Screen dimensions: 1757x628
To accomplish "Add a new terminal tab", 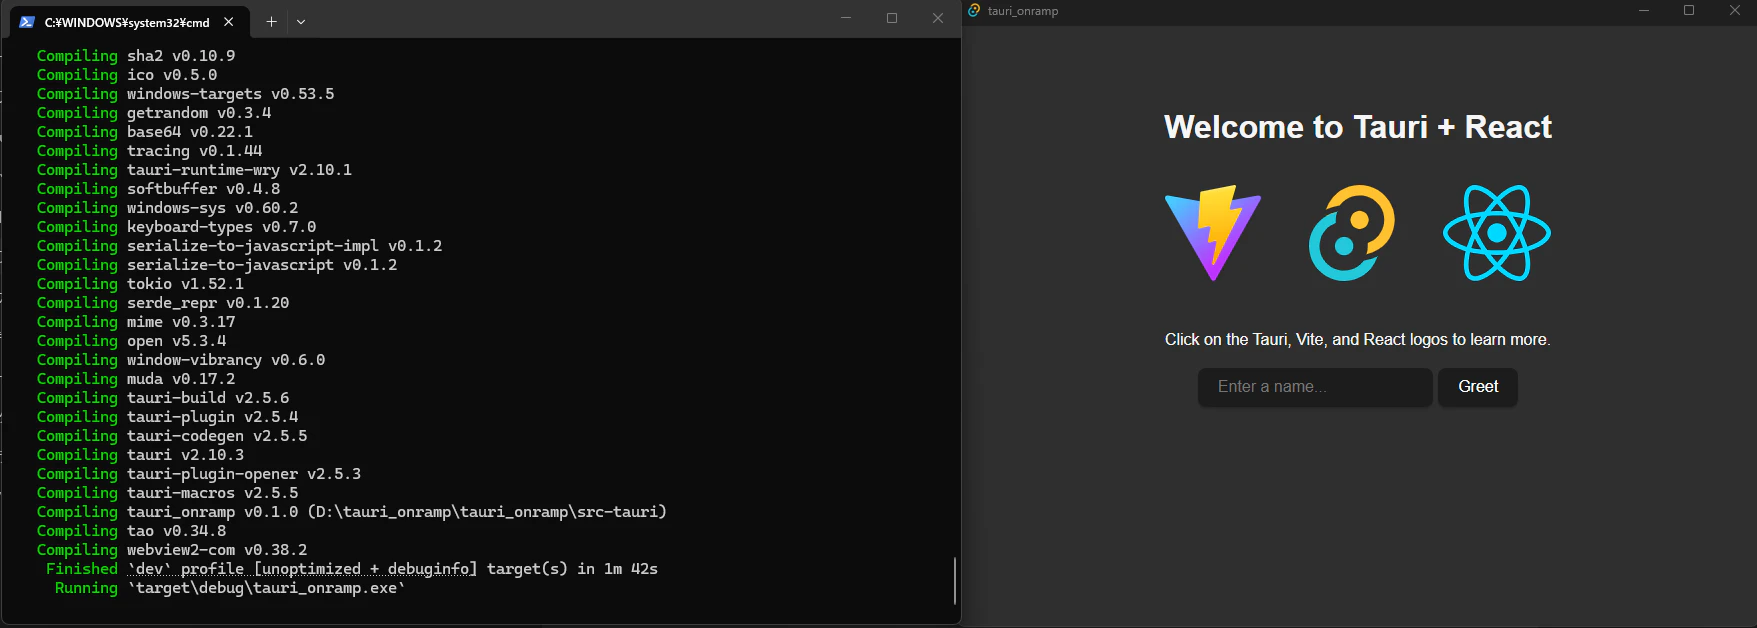I will (271, 22).
